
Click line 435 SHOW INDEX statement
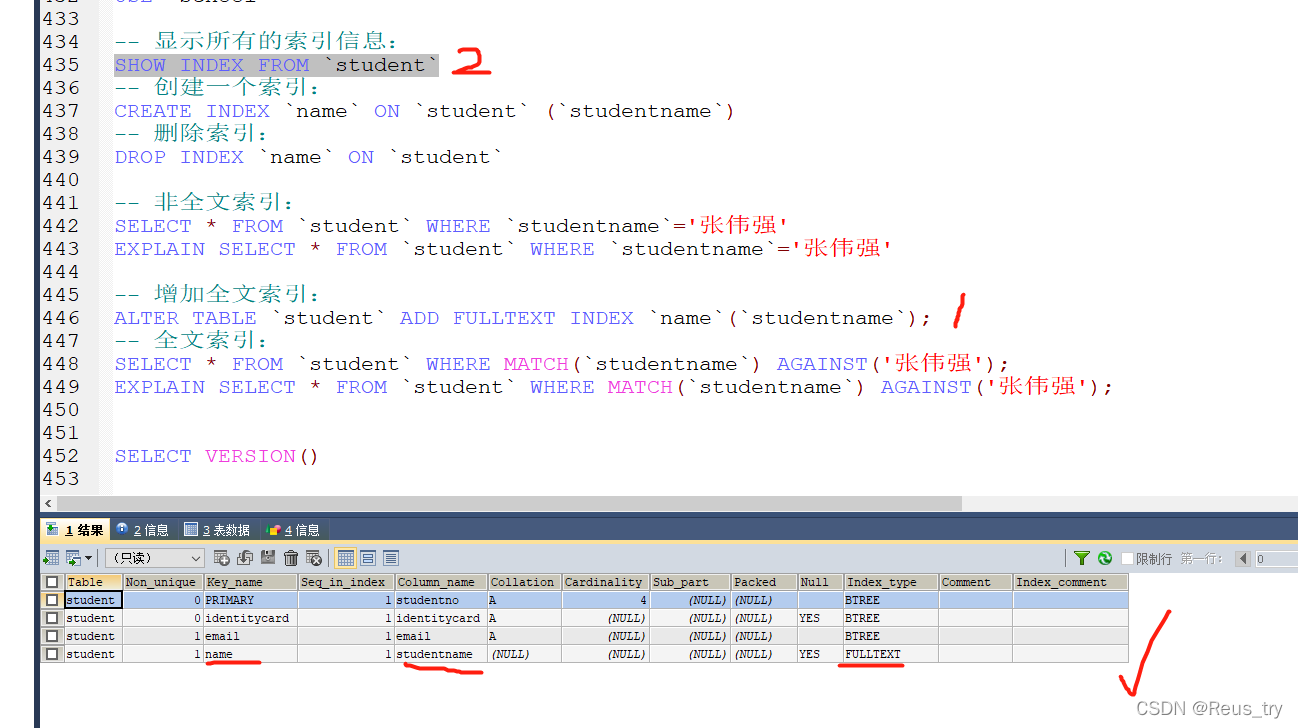click(x=276, y=65)
